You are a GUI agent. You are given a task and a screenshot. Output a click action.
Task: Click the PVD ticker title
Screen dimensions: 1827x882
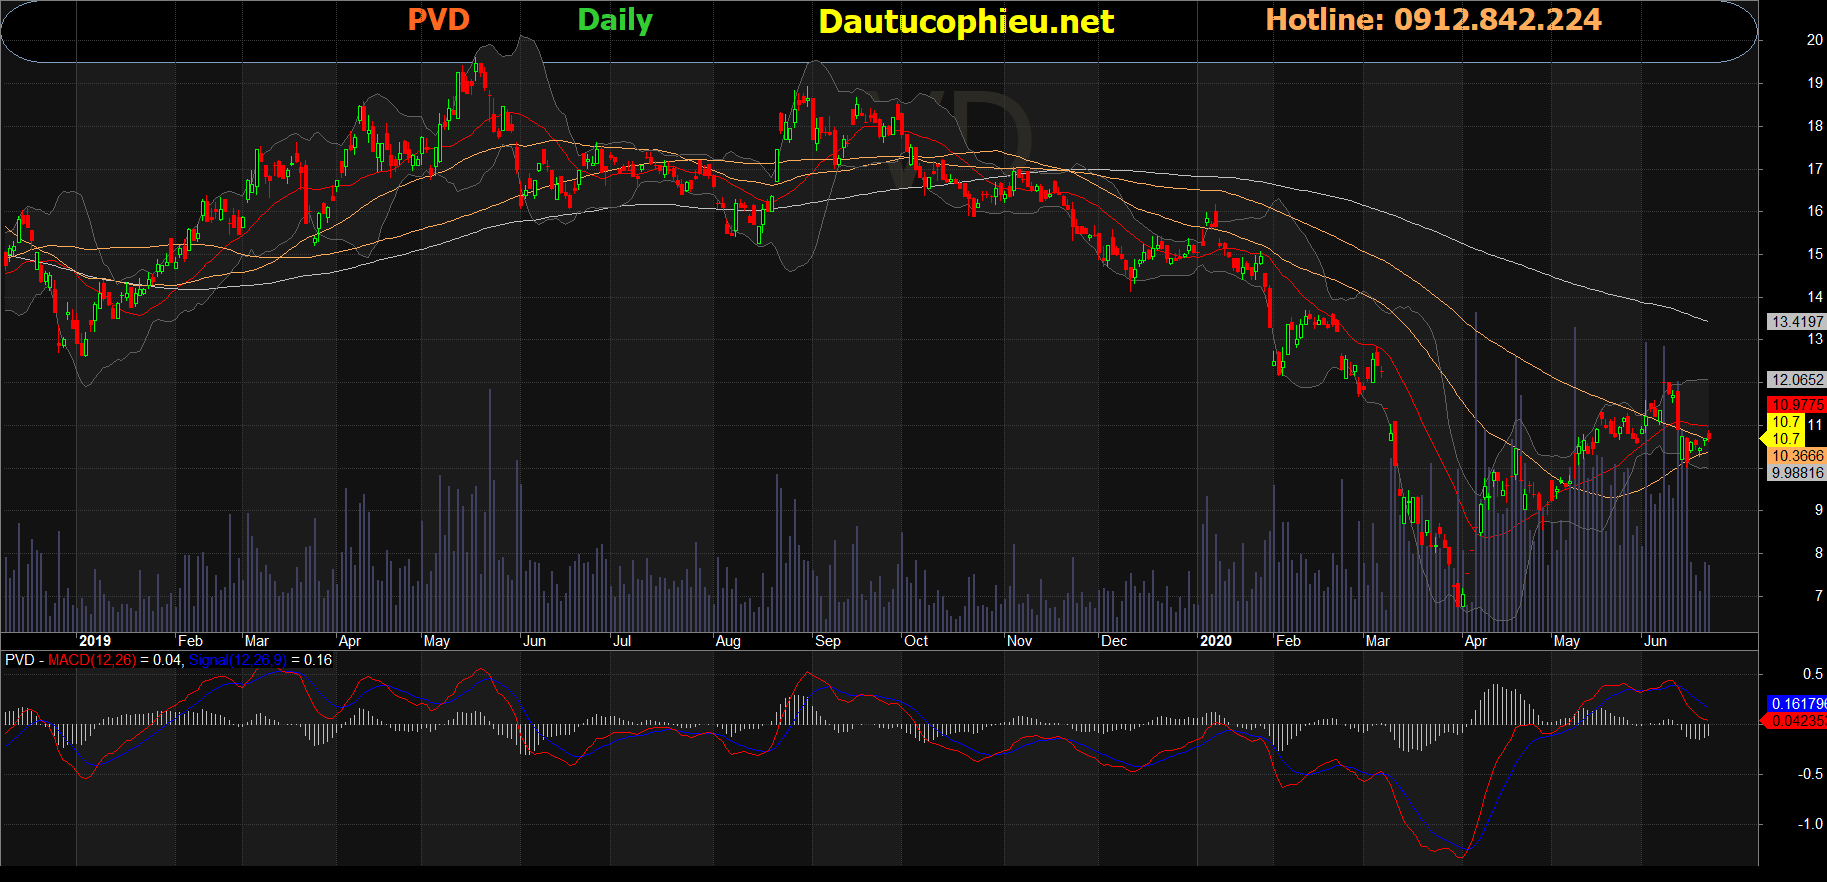pyautogui.click(x=438, y=20)
